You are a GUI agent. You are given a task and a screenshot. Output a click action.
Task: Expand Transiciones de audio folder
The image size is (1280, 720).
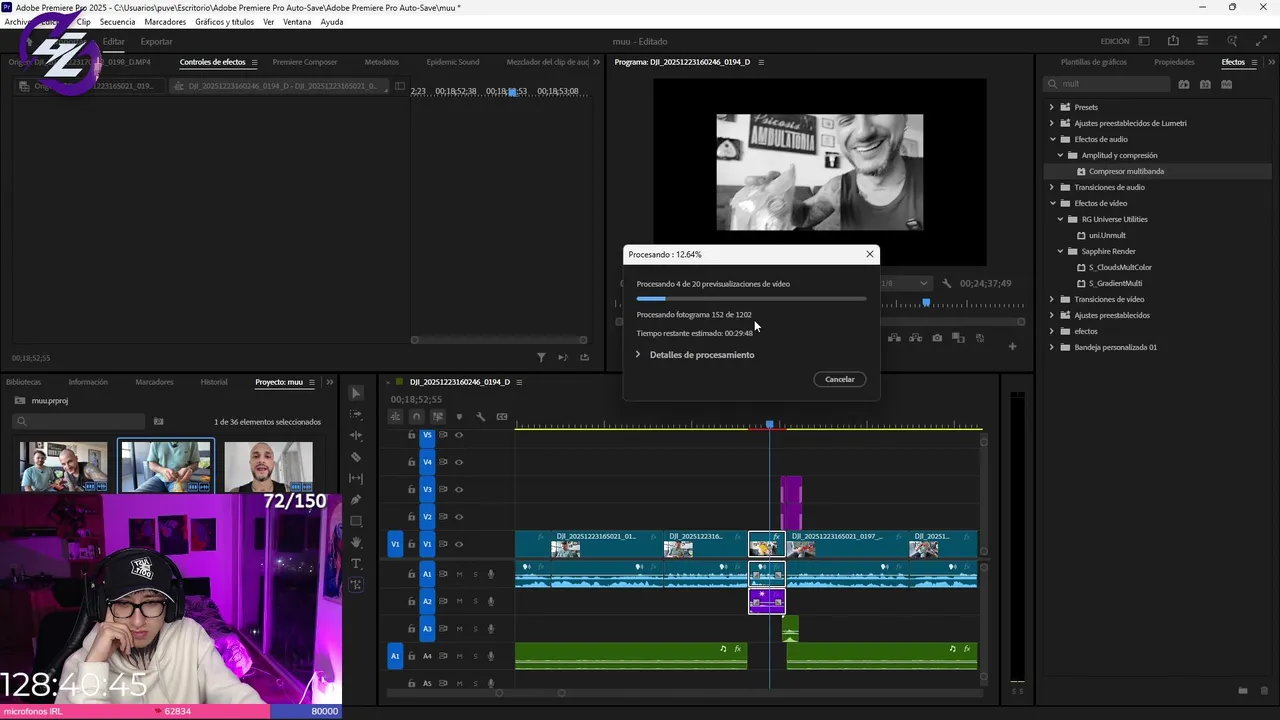[x=1051, y=187]
